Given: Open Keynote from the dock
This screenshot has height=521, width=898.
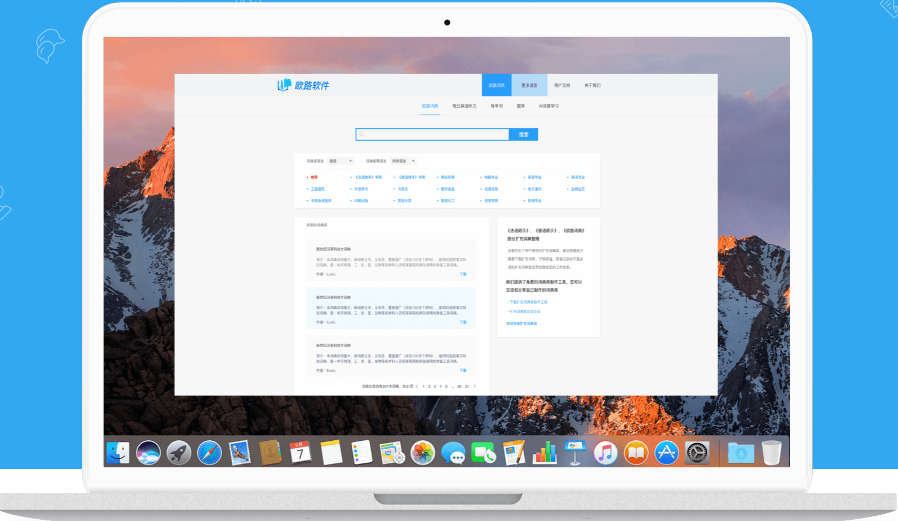Looking at the screenshot, I should point(575,452).
